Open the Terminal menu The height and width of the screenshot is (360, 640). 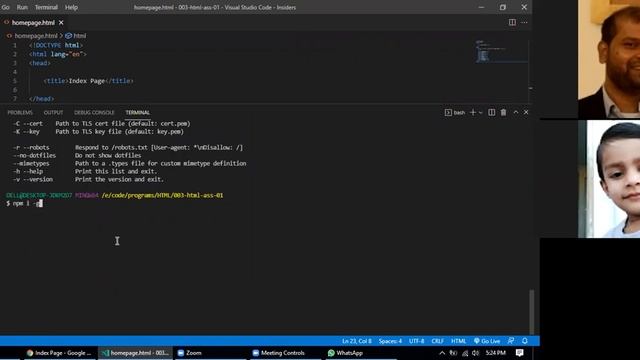pos(46,7)
